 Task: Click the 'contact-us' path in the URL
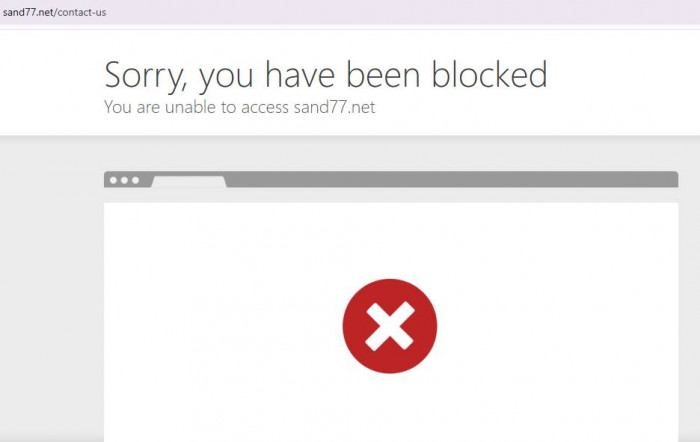(82, 13)
